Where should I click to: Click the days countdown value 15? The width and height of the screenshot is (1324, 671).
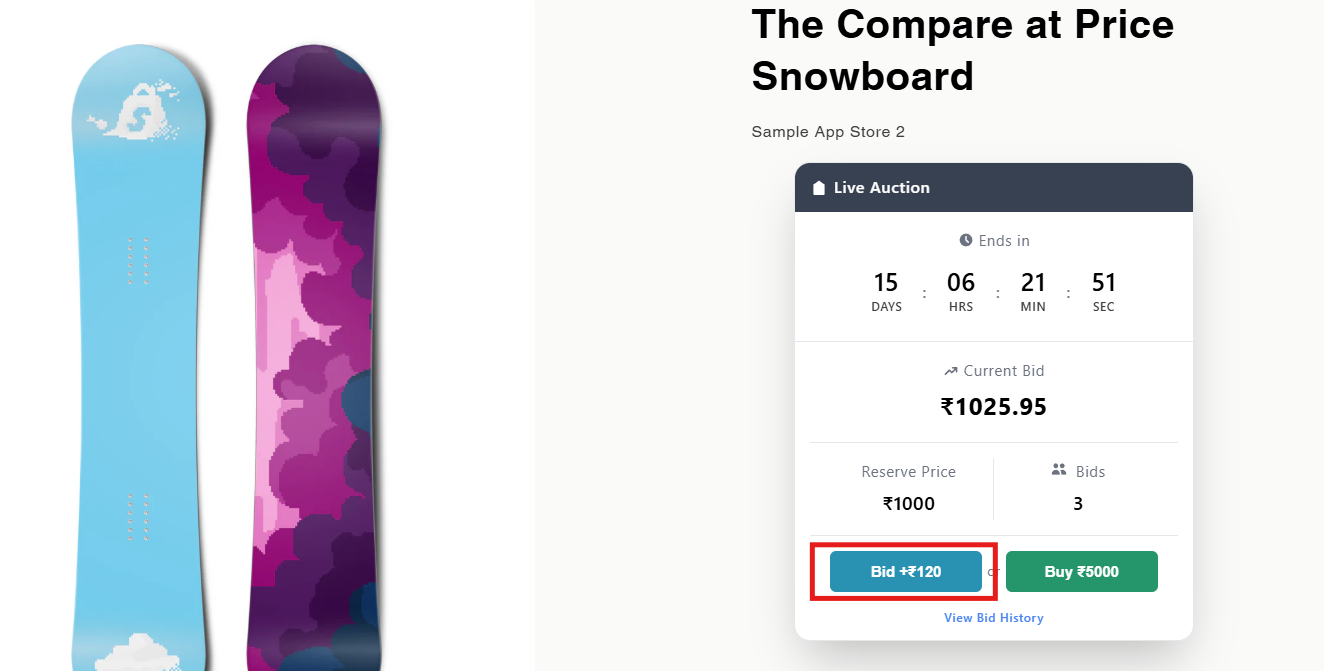[x=886, y=283]
